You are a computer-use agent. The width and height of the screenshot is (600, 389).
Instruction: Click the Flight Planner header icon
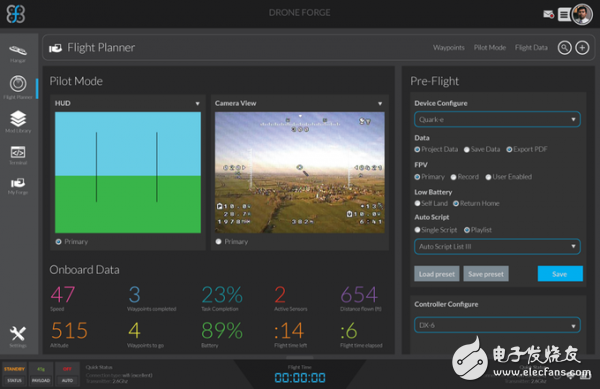tap(55, 48)
